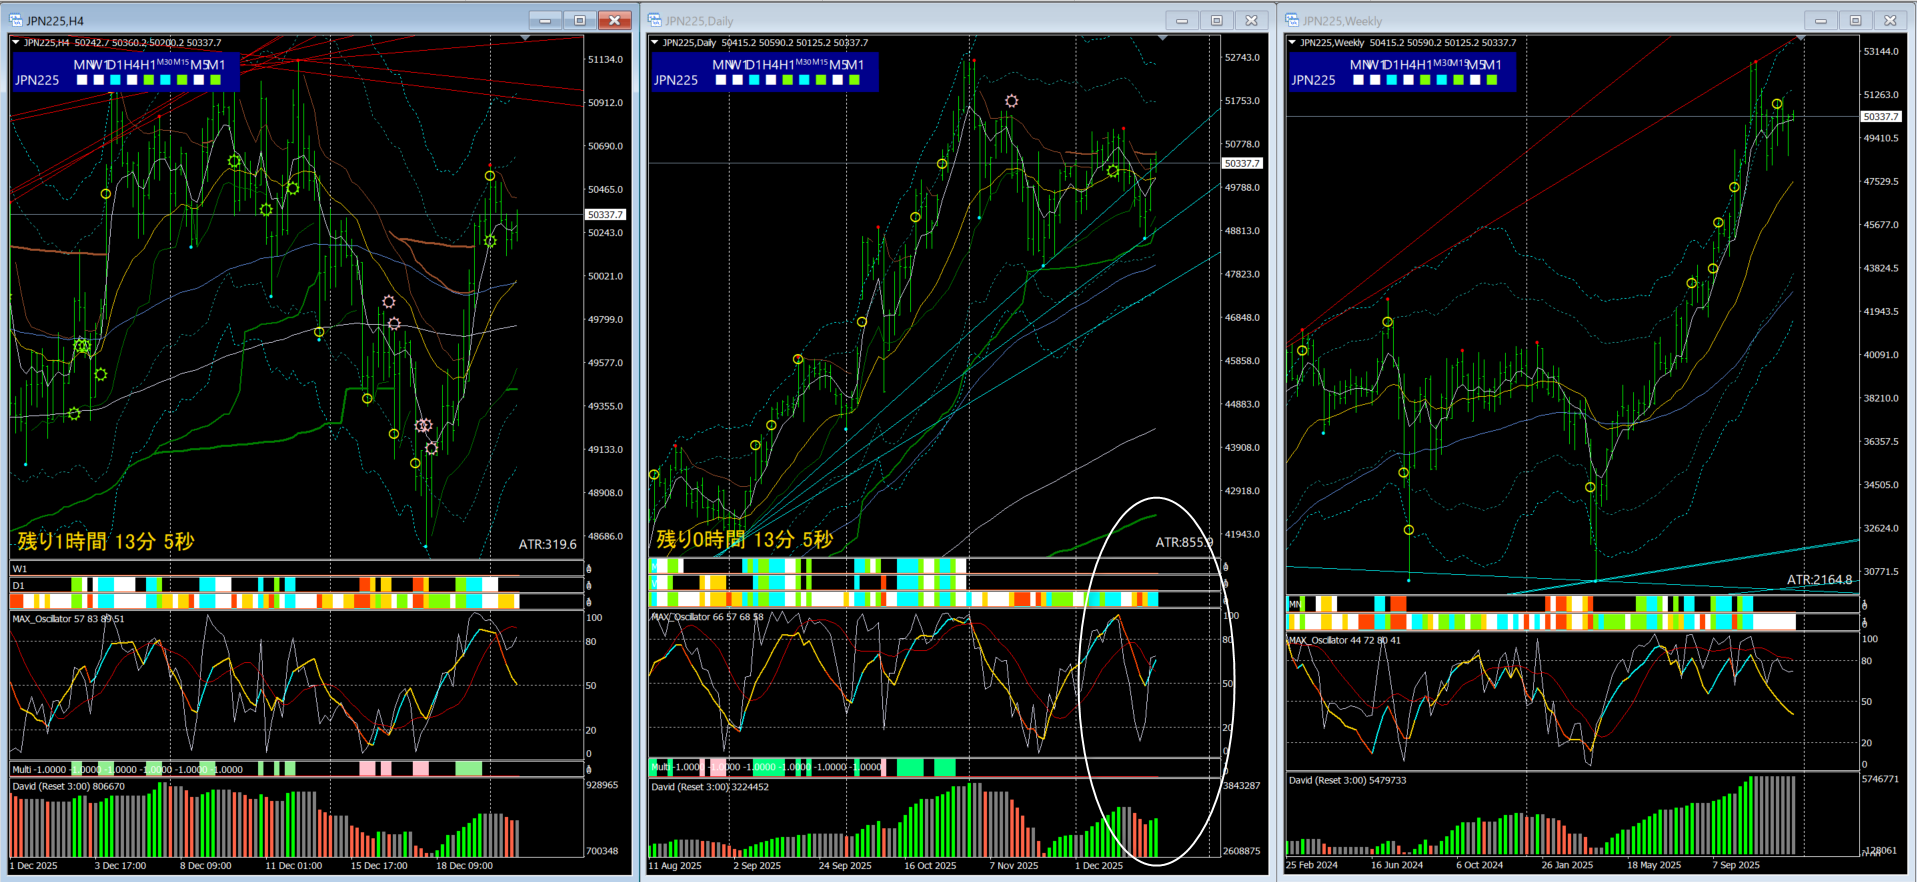Viewport: 1917px width, 882px height.
Task: Click the W1 square in Daily chart panel
Action: (x=737, y=80)
